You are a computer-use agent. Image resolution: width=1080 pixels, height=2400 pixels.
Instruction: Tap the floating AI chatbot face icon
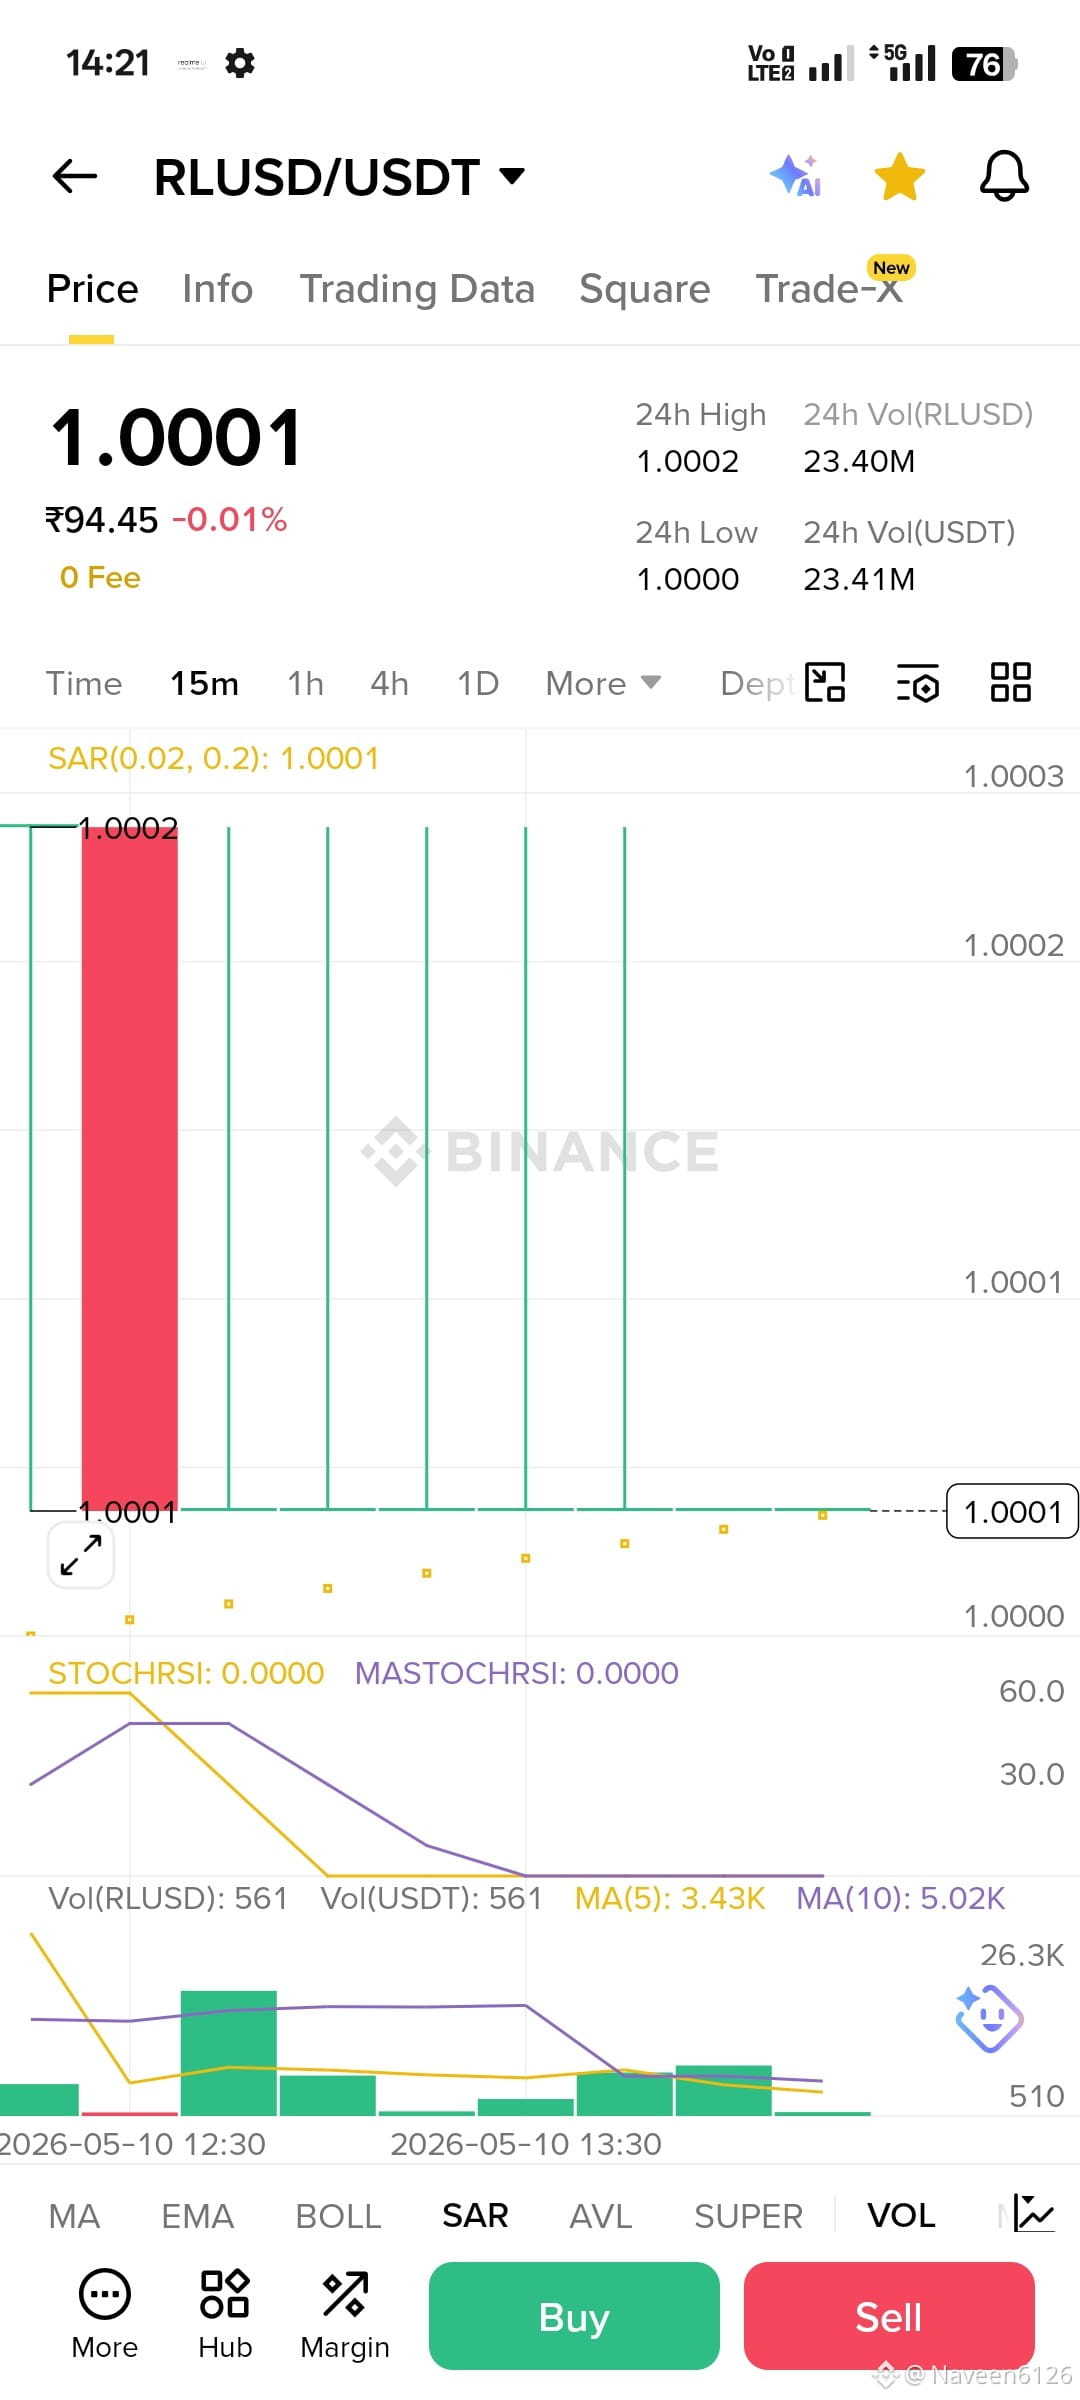point(989,2018)
